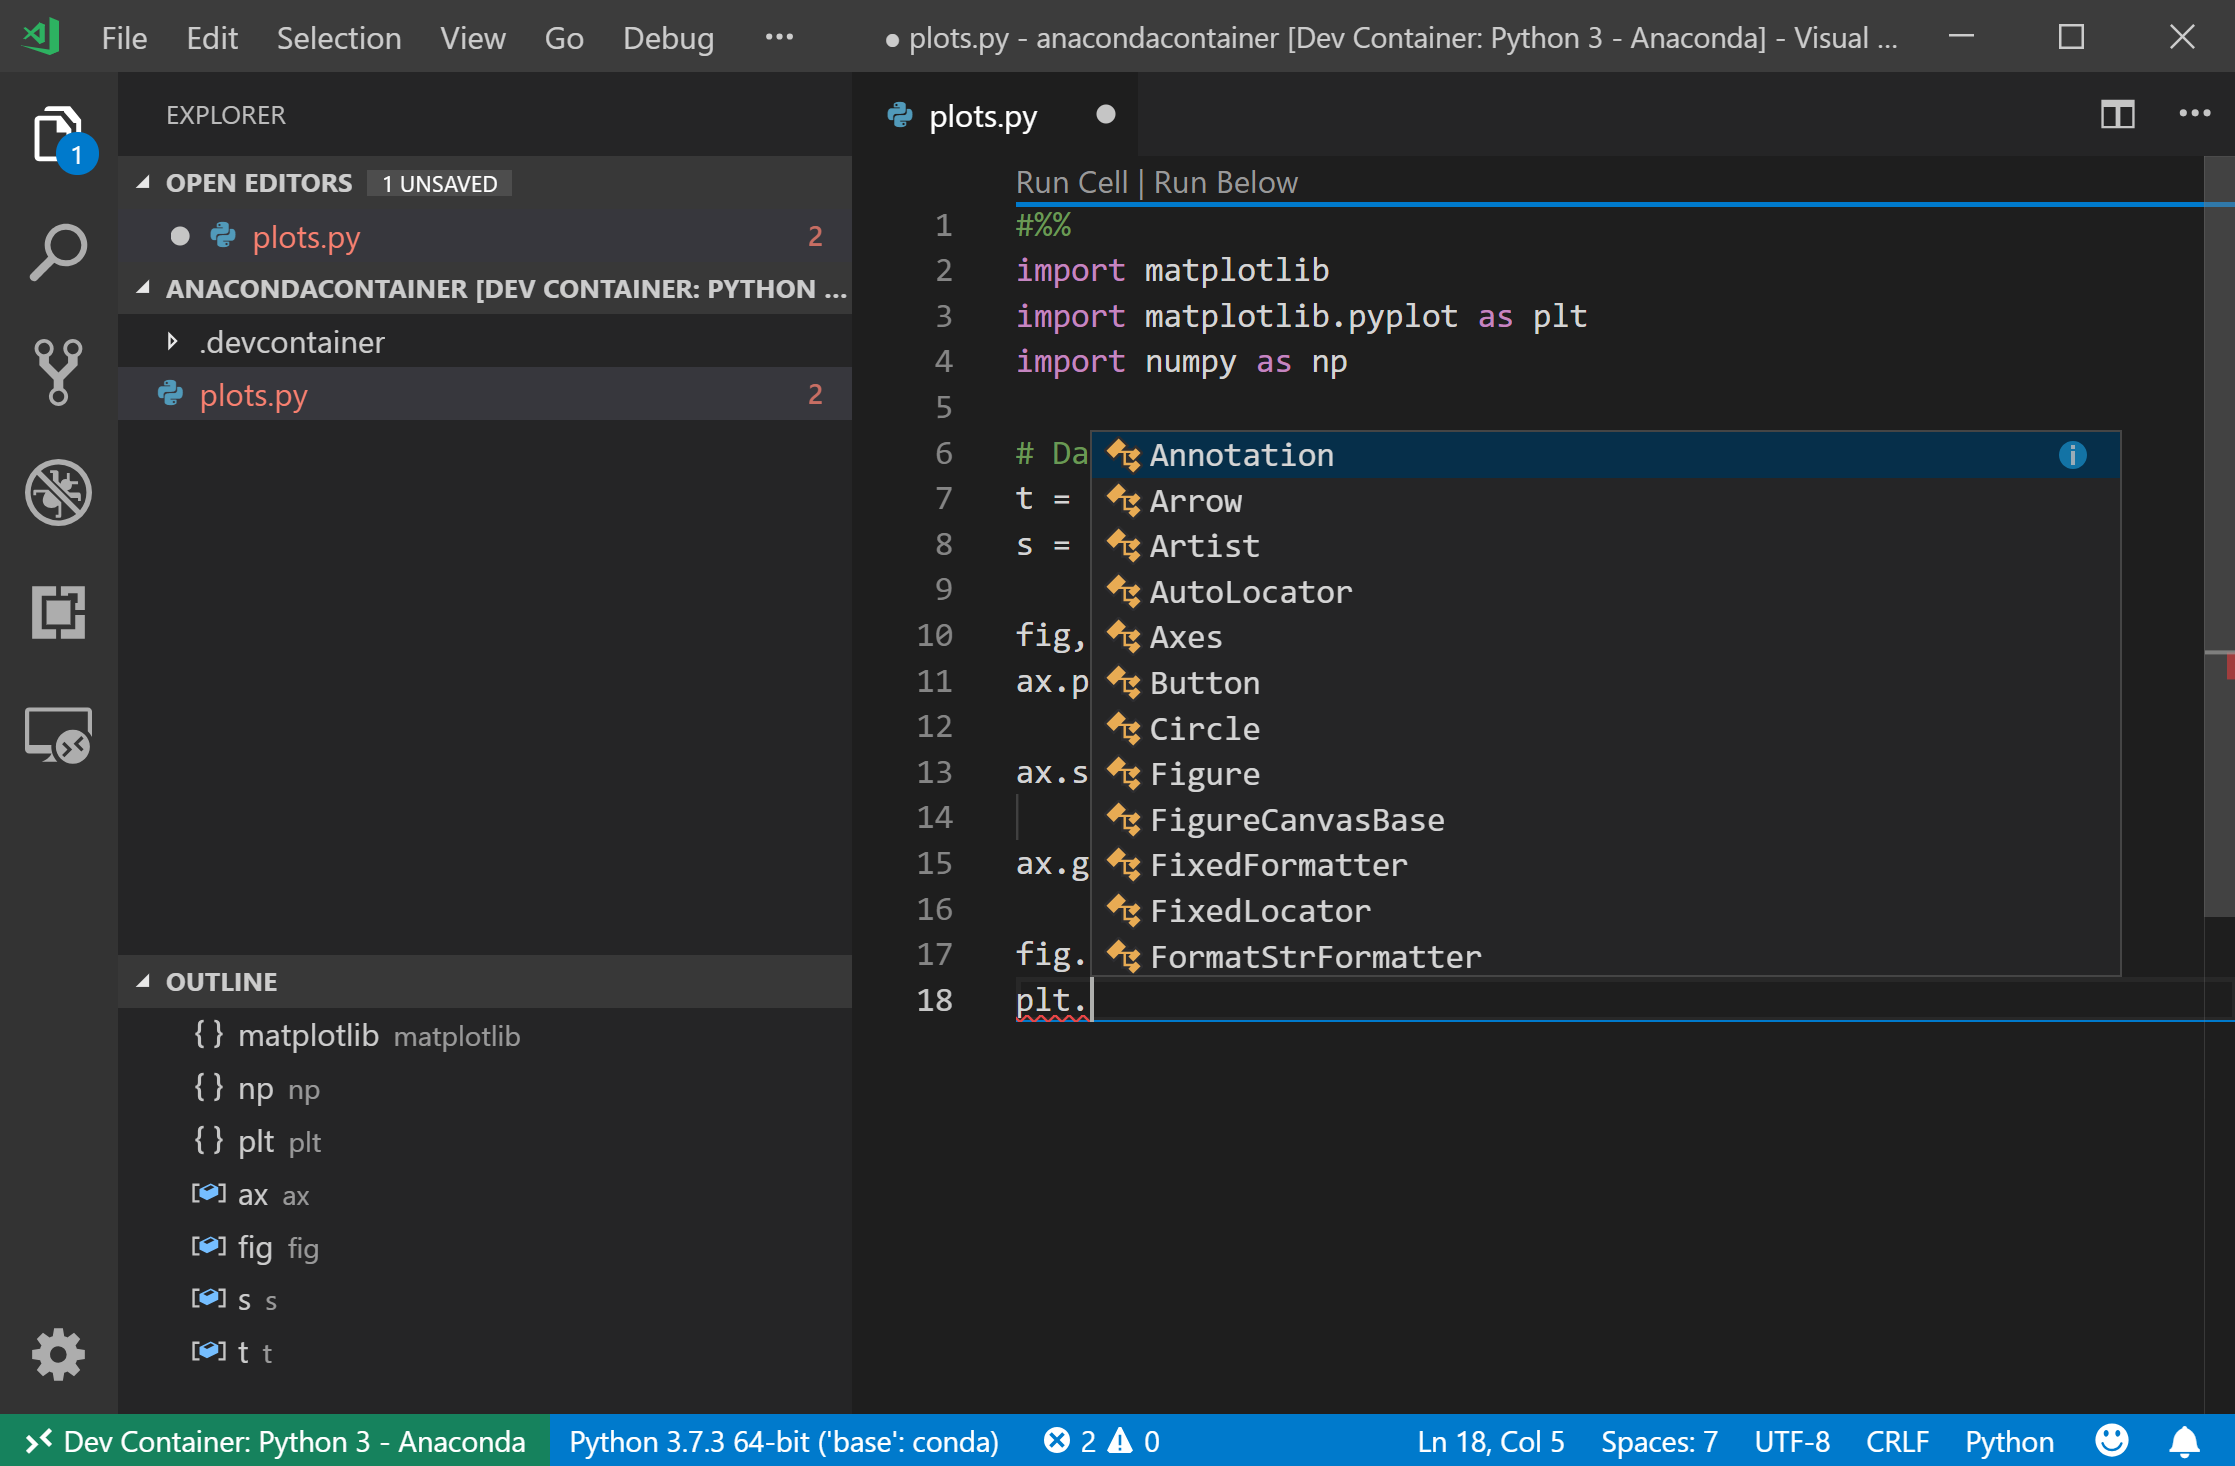Select the Python 3.7.3 interpreter status item
Viewport: 2235px width, 1466px height.
(783, 1441)
